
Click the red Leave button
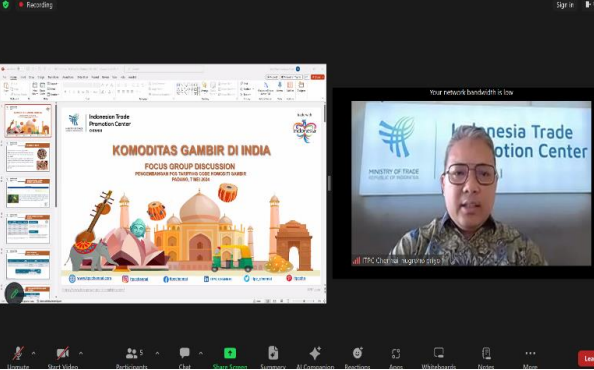(586, 358)
